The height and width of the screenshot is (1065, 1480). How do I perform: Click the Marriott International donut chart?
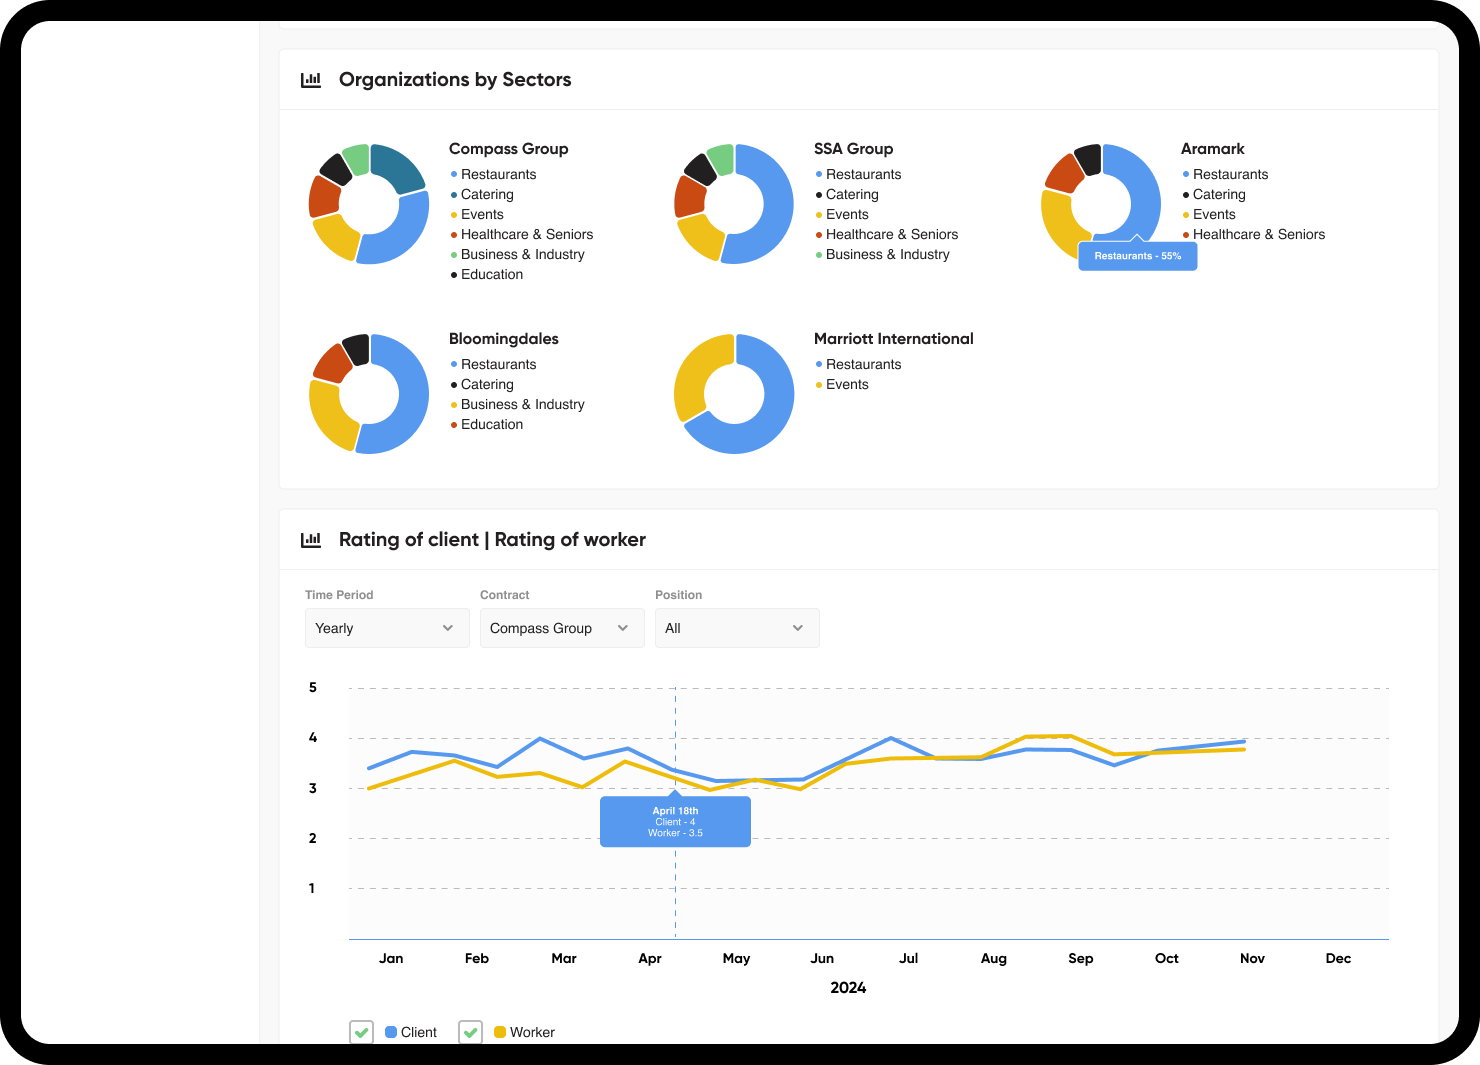pos(734,394)
